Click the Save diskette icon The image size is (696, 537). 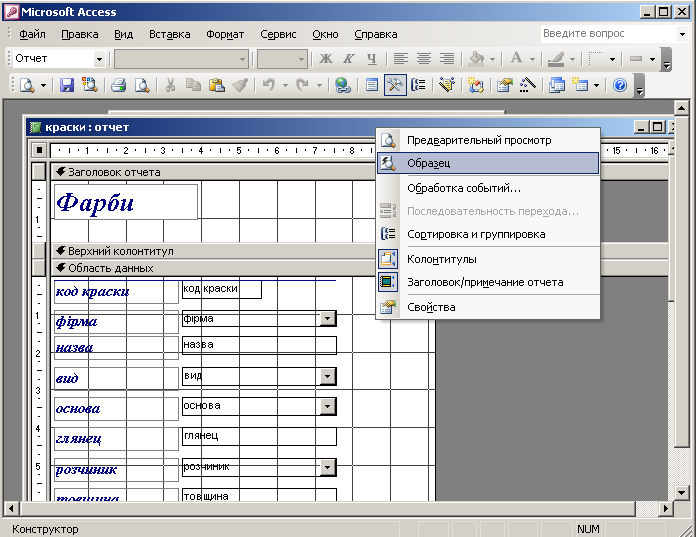pyautogui.click(x=67, y=85)
